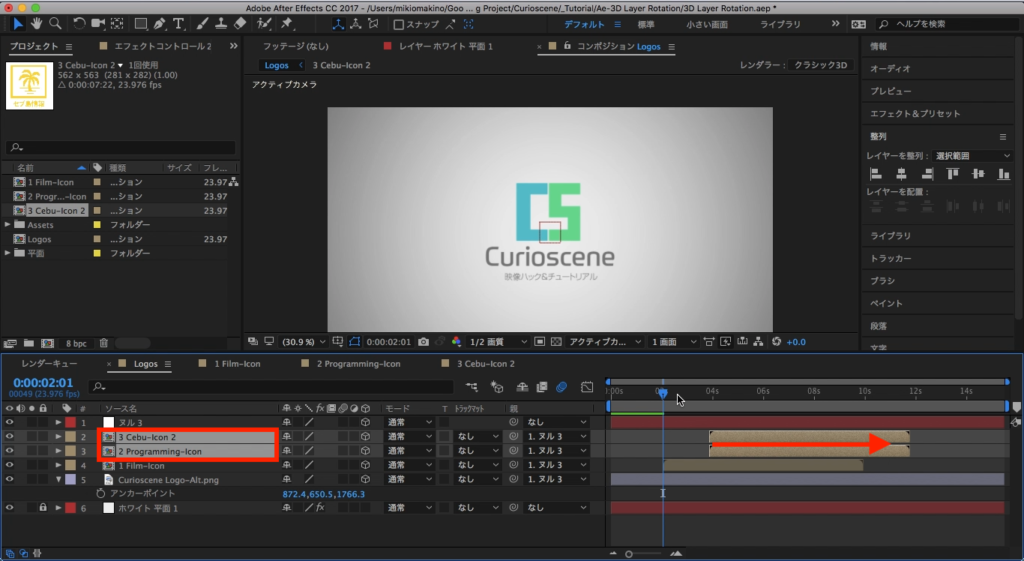Viewport: 1024px width, 561px height.
Task: Click the red label swatch of ヌル 3 layer
Action: [x=70, y=423]
